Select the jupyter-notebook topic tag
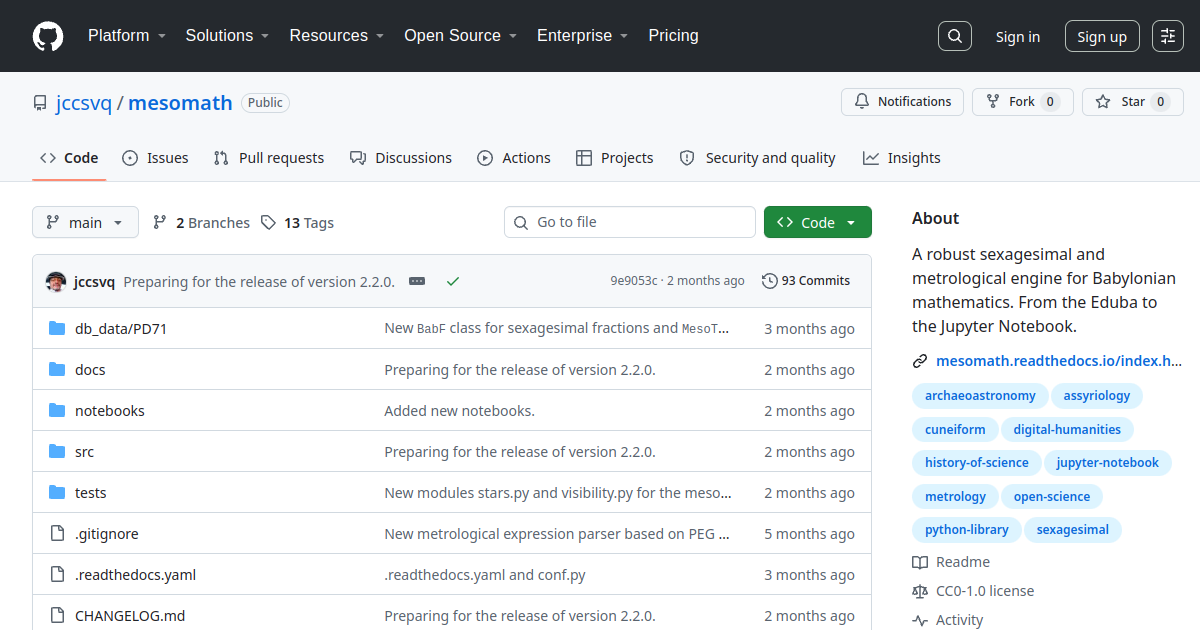This screenshot has height=630, width=1200. click(1108, 463)
